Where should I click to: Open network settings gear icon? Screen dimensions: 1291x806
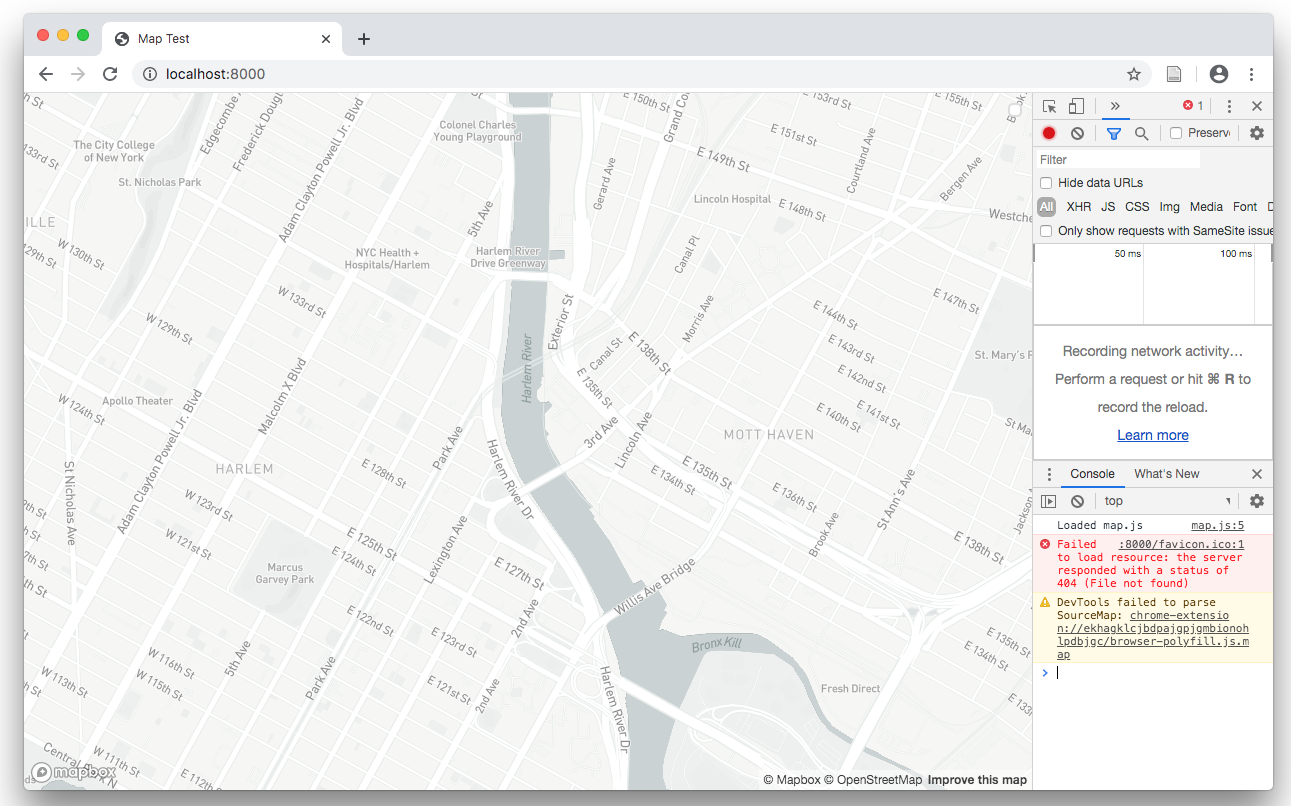tap(1257, 133)
